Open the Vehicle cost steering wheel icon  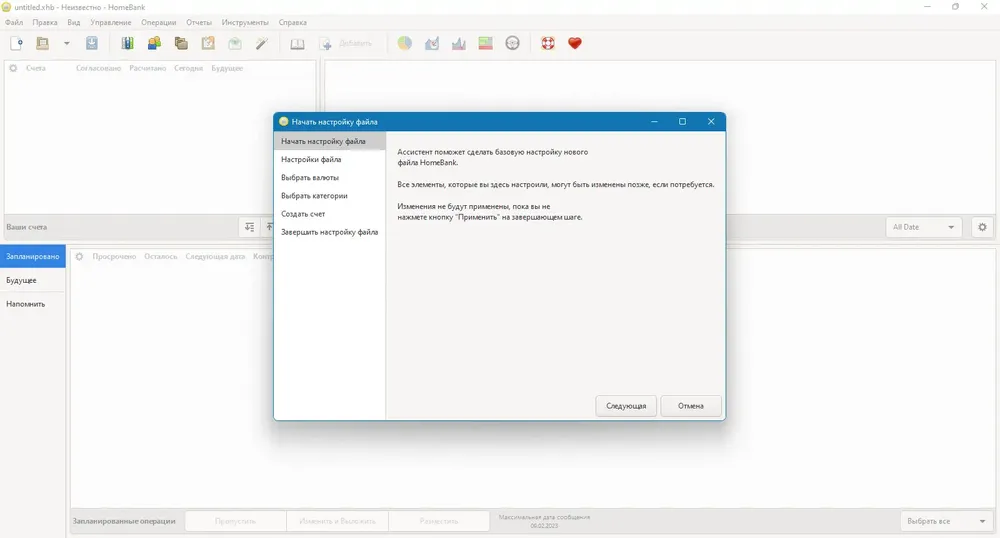512,43
